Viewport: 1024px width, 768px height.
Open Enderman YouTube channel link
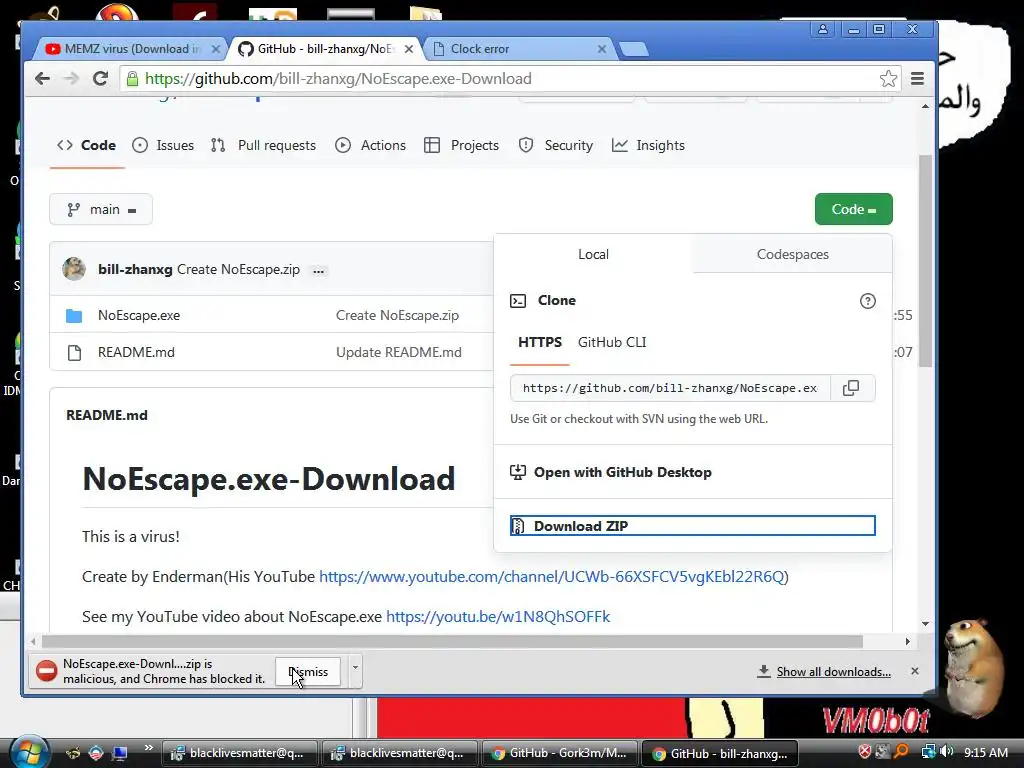click(552, 577)
